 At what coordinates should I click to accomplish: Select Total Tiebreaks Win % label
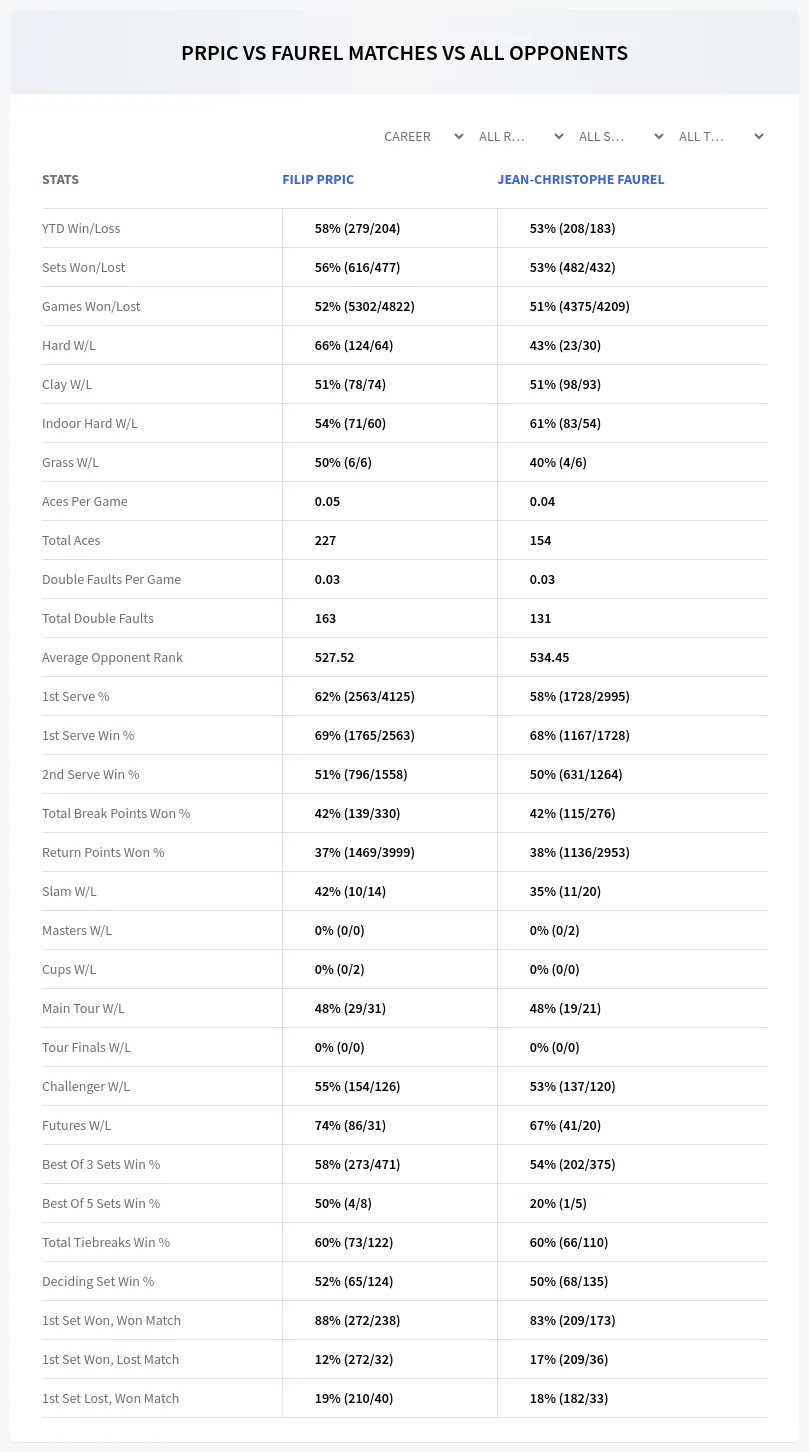coord(106,1242)
